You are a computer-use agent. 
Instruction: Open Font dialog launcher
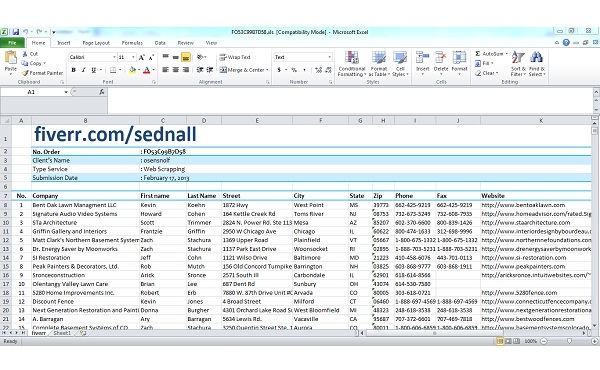[154, 82]
